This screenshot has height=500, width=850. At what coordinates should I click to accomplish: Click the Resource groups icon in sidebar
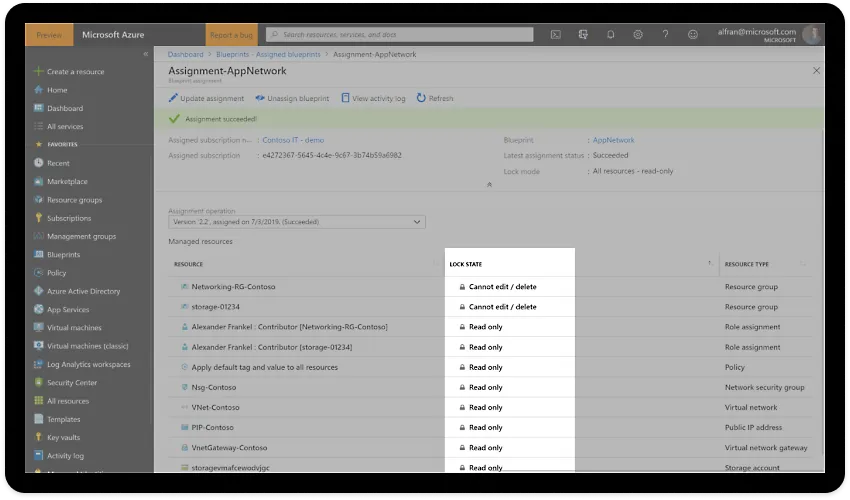pyautogui.click(x=38, y=200)
